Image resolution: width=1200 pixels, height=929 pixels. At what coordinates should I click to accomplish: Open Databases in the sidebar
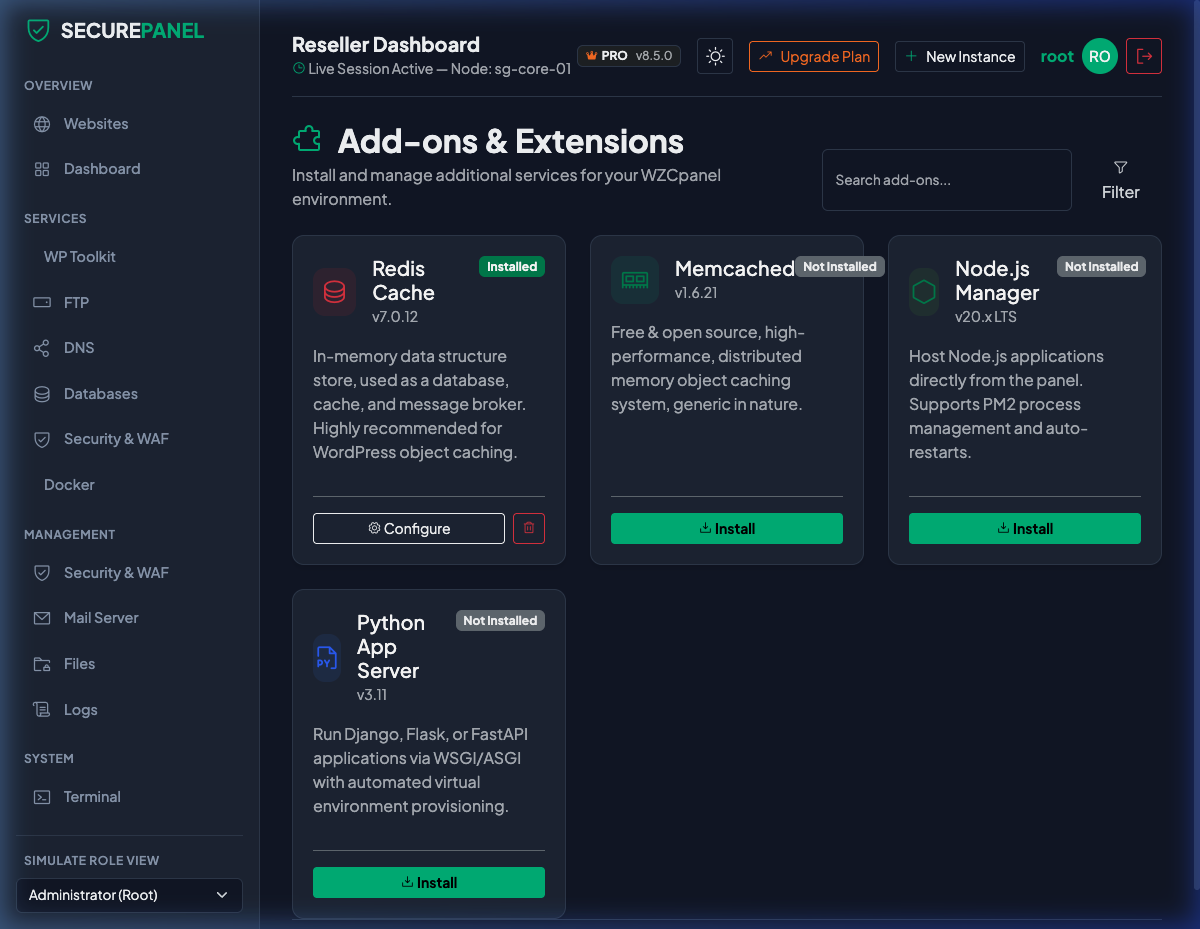[x=101, y=394]
